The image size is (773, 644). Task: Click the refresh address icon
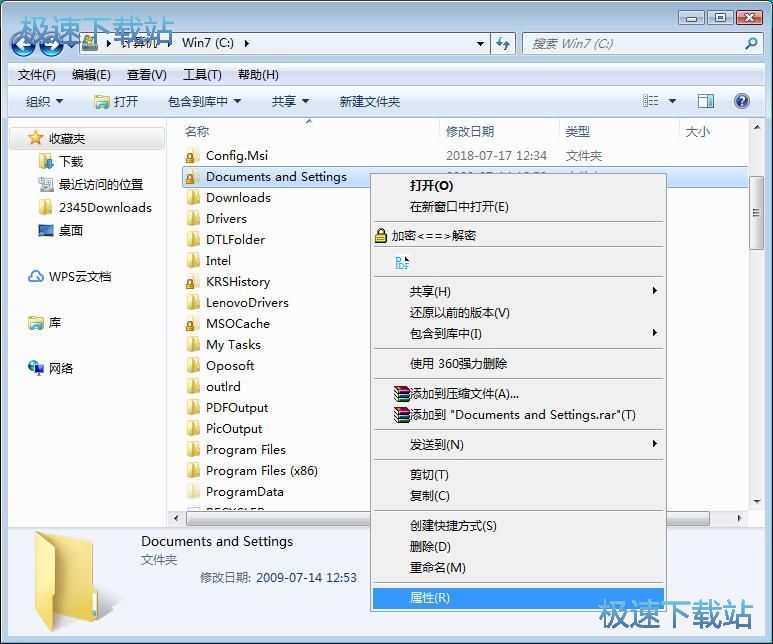(x=503, y=44)
